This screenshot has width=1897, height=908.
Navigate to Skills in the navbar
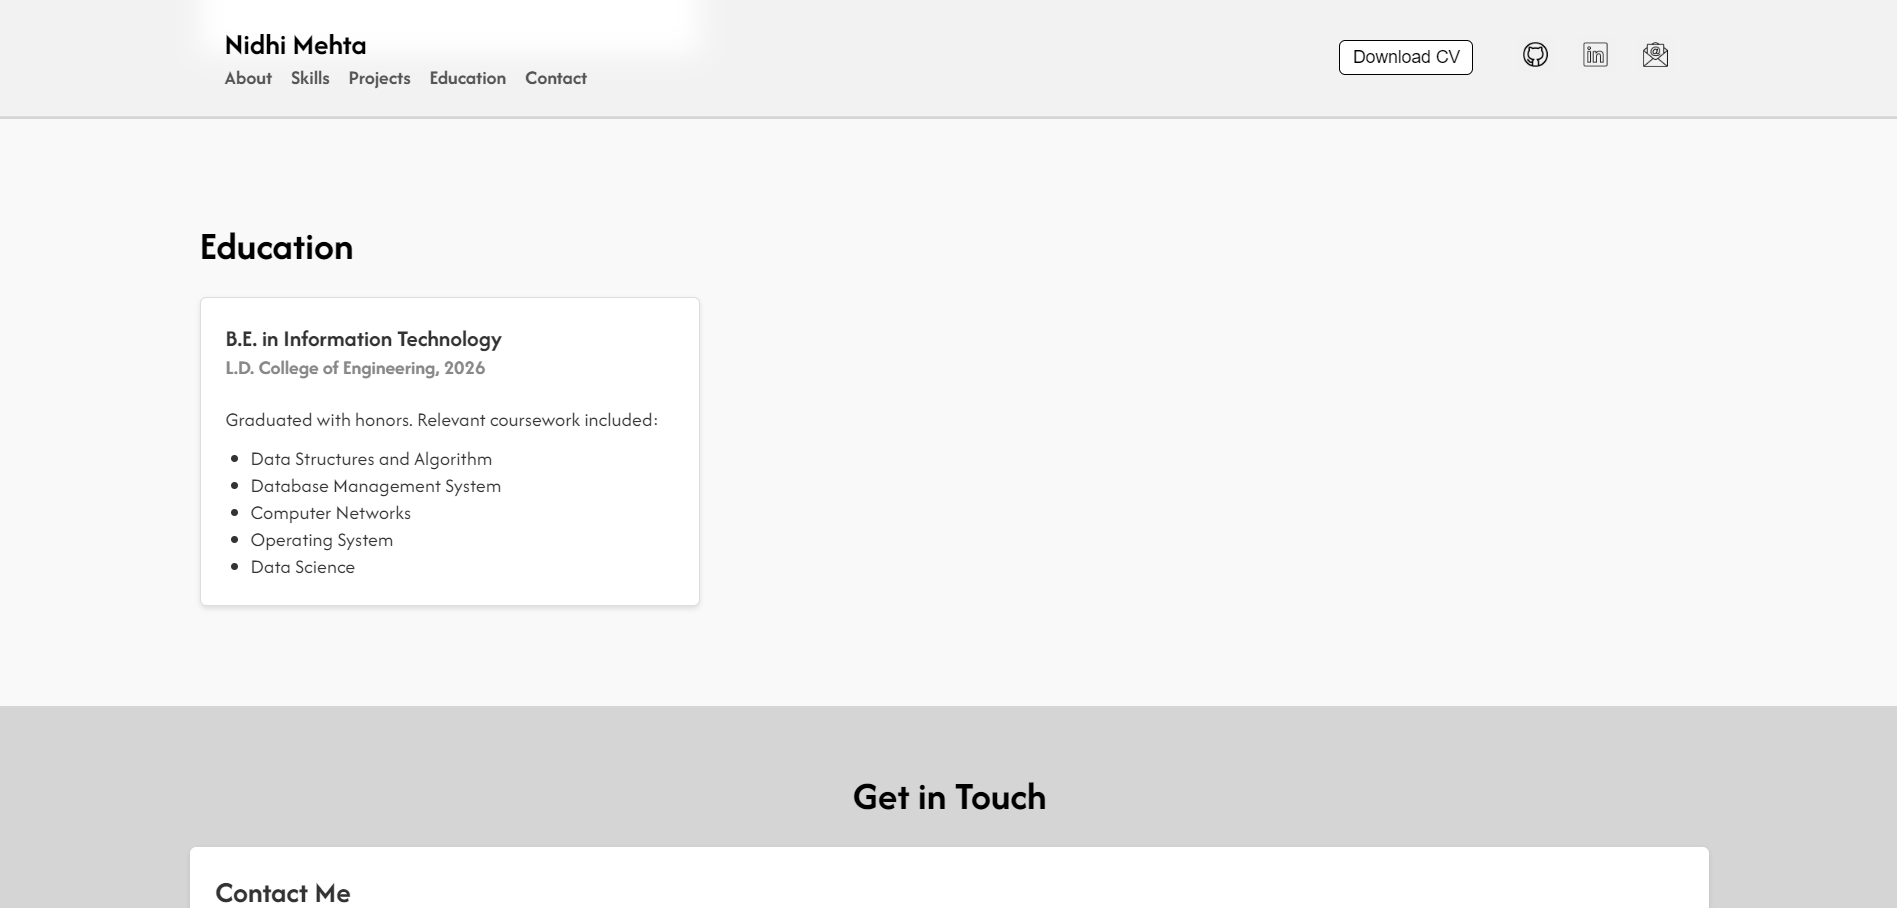310,78
